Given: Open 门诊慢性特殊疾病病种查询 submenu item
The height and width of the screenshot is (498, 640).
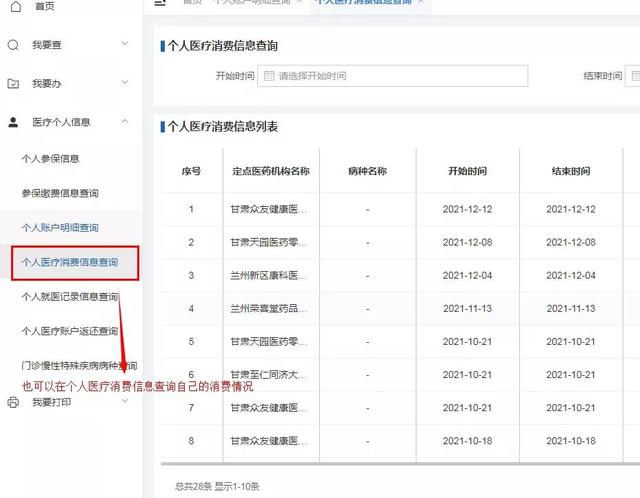Looking at the screenshot, I should pyautogui.click(x=79, y=365).
